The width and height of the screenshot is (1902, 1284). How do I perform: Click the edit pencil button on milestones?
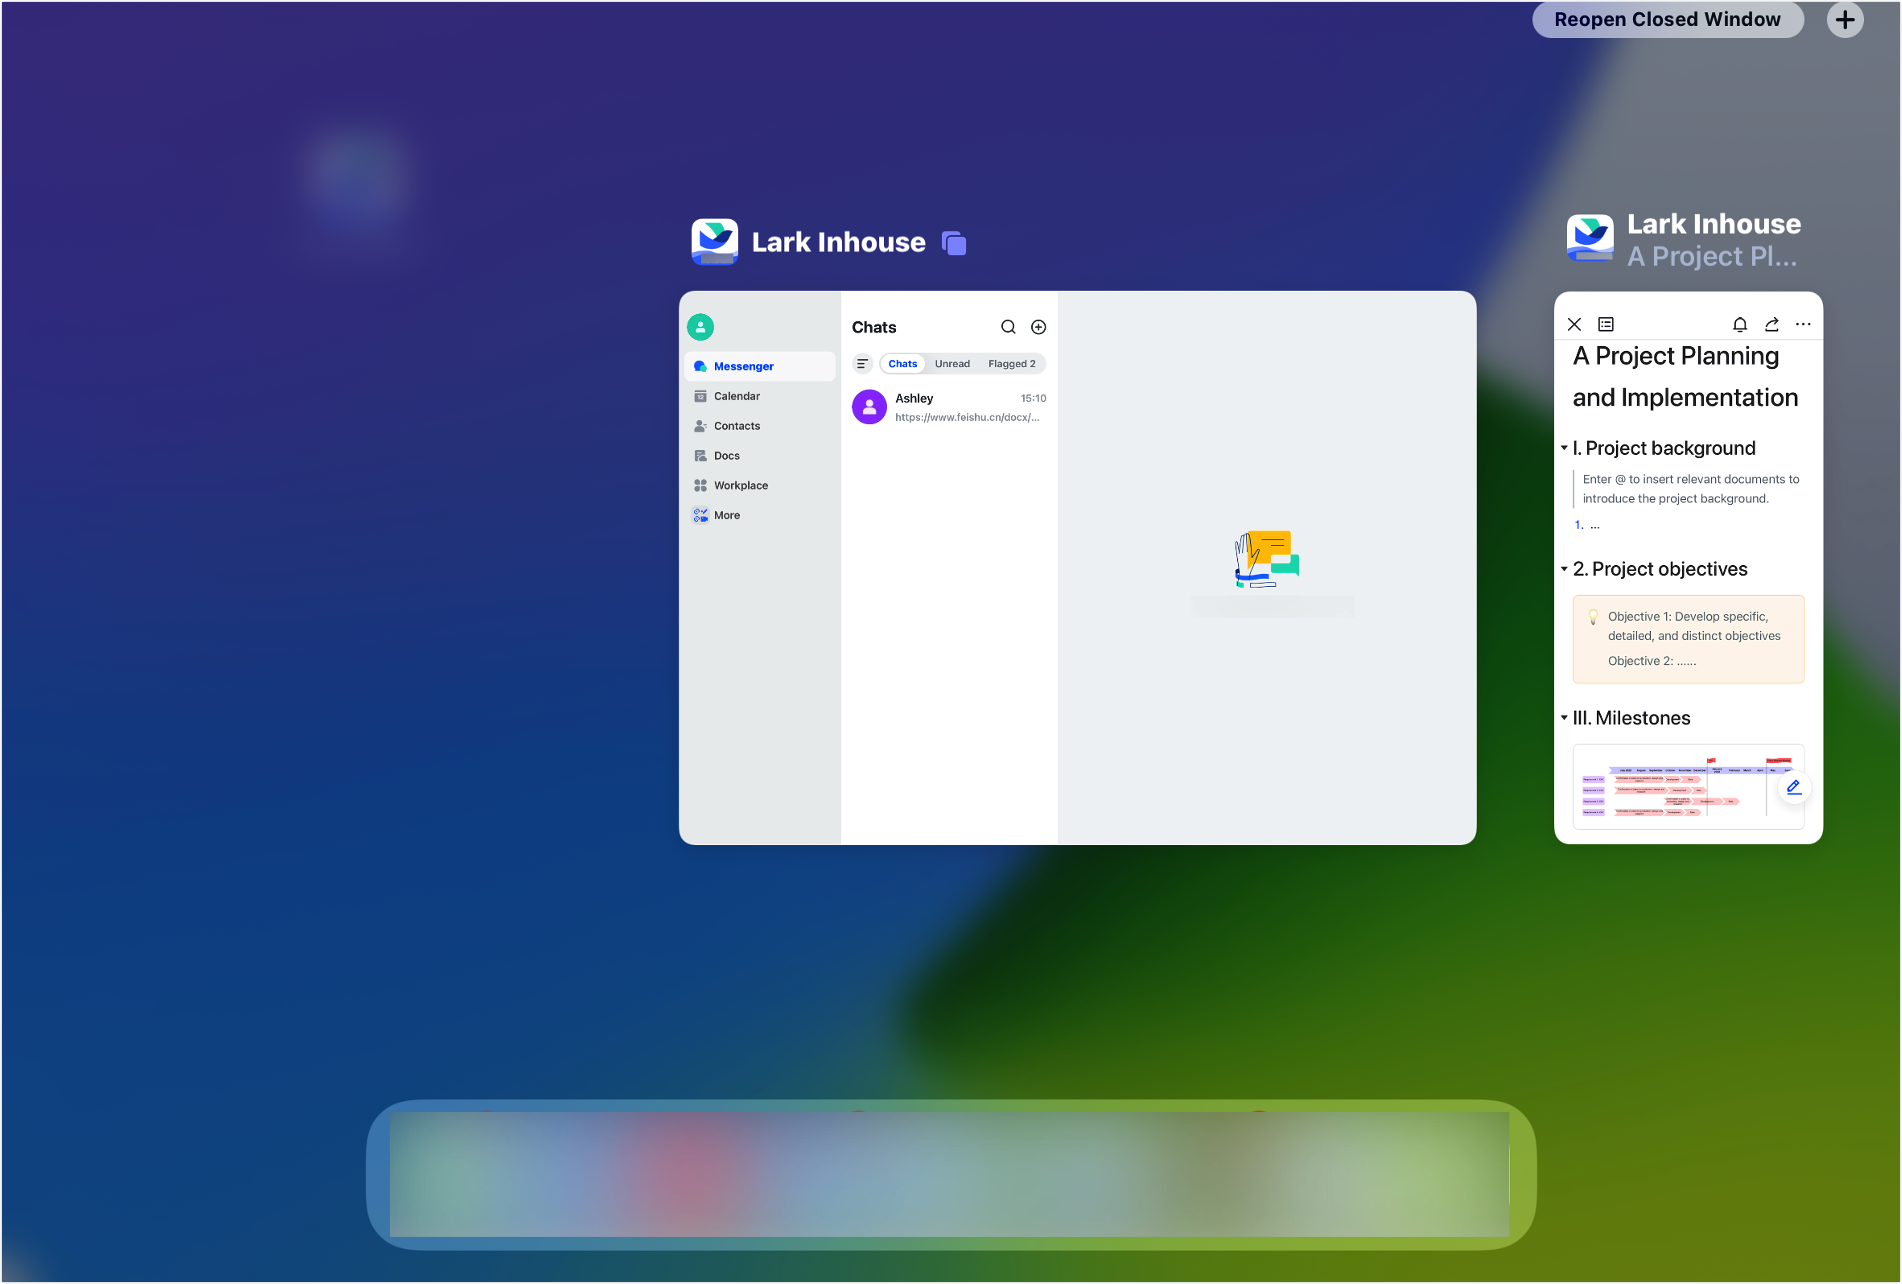coord(1794,787)
